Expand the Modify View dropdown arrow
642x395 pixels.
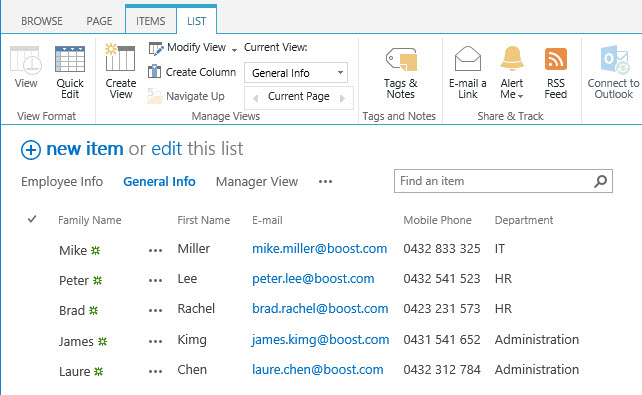234,50
